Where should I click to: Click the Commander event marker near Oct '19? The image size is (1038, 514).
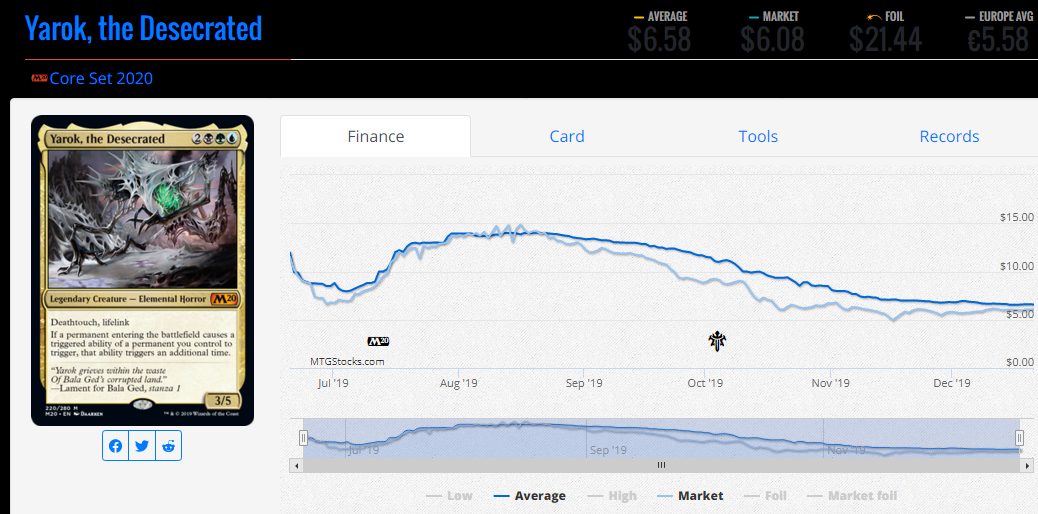[x=717, y=342]
